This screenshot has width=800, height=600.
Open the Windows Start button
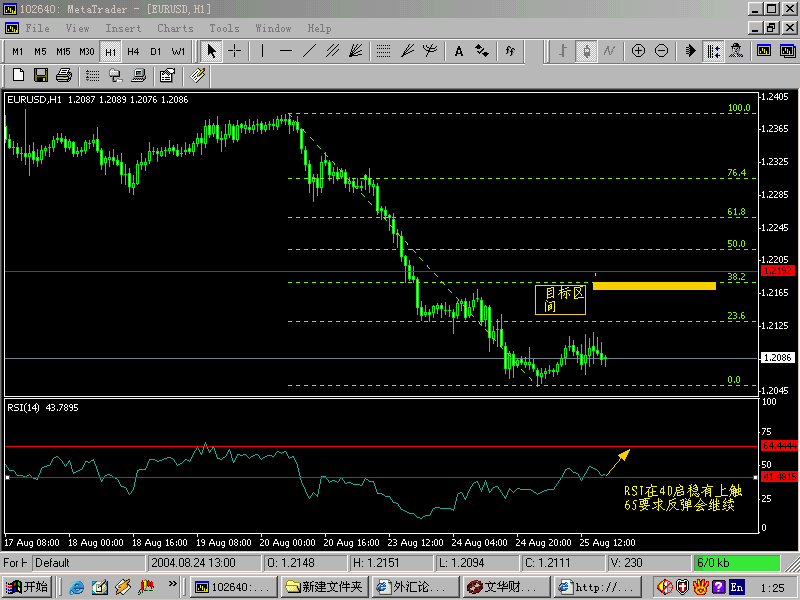click(x=26, y=587)
